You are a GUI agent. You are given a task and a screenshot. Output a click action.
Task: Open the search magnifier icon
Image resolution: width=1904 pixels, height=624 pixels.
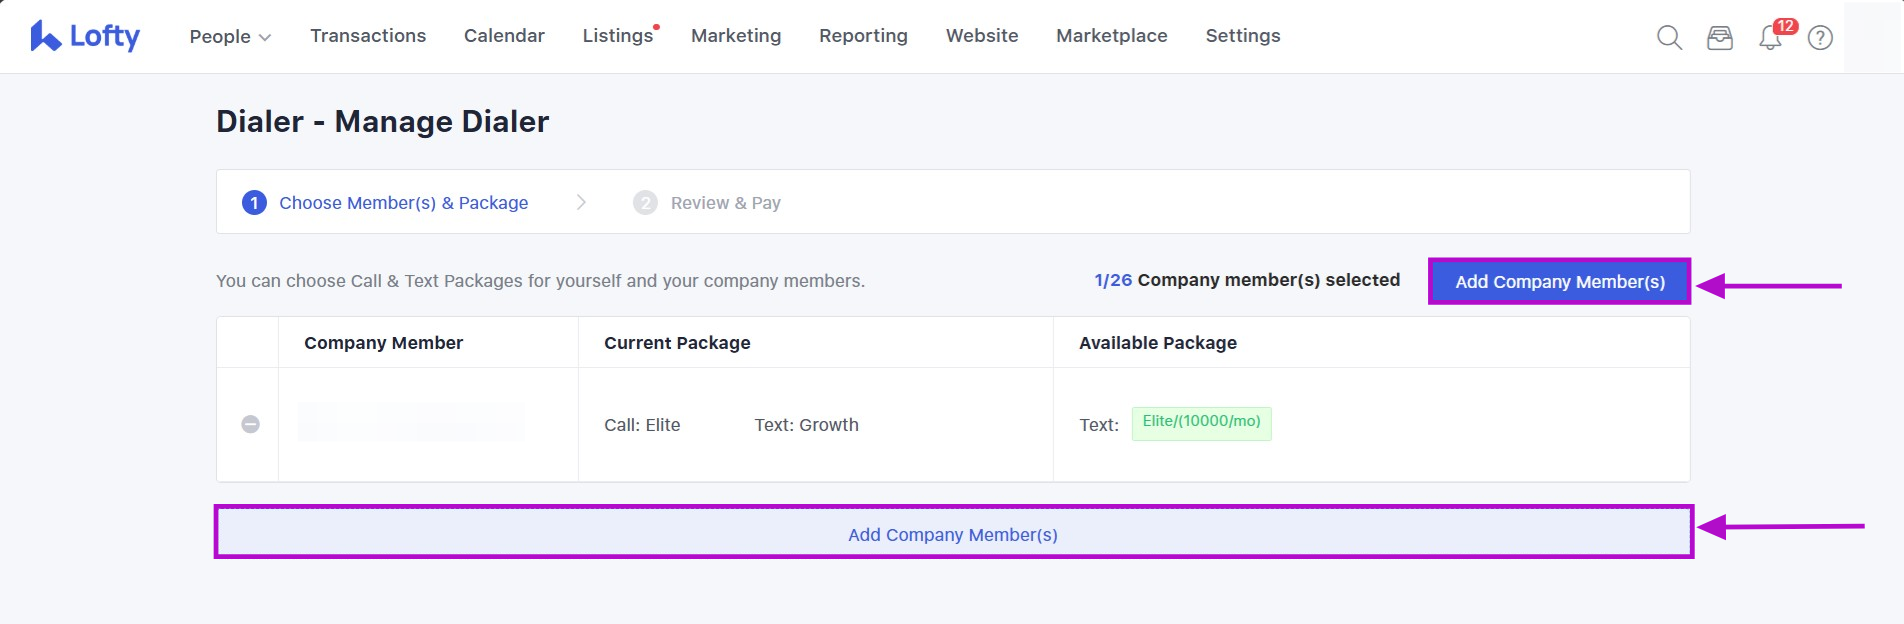coord(1669,38)
